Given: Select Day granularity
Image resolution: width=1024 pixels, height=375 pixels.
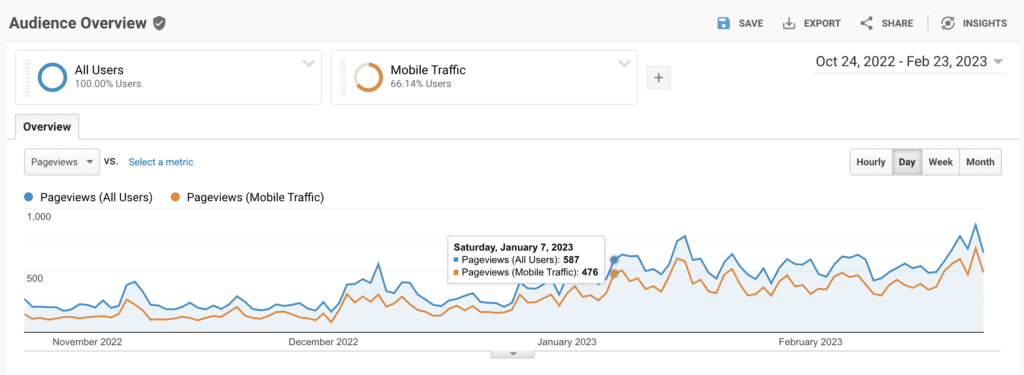Looking at the screenshot, I should coord(907,162).
